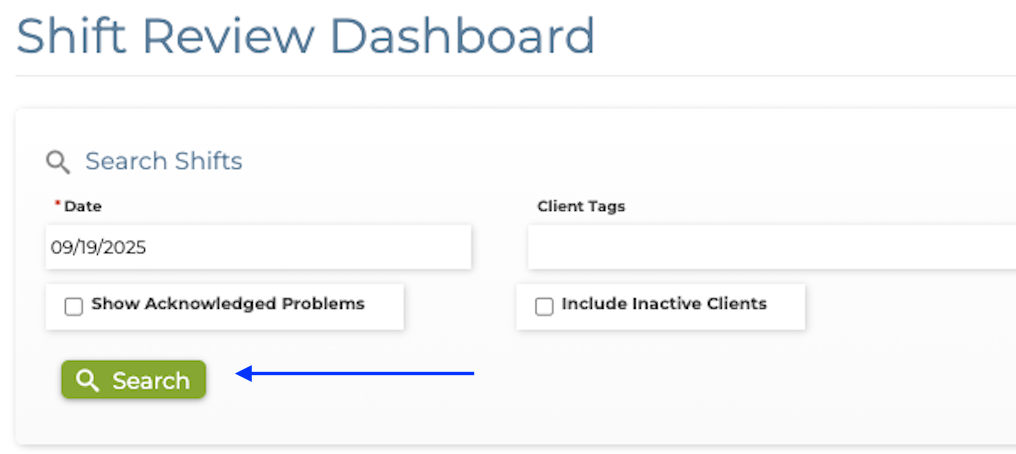Click the Include Inactive Clients label text
The width and height of the screenshot is (1016, 454).
(664, 304)
